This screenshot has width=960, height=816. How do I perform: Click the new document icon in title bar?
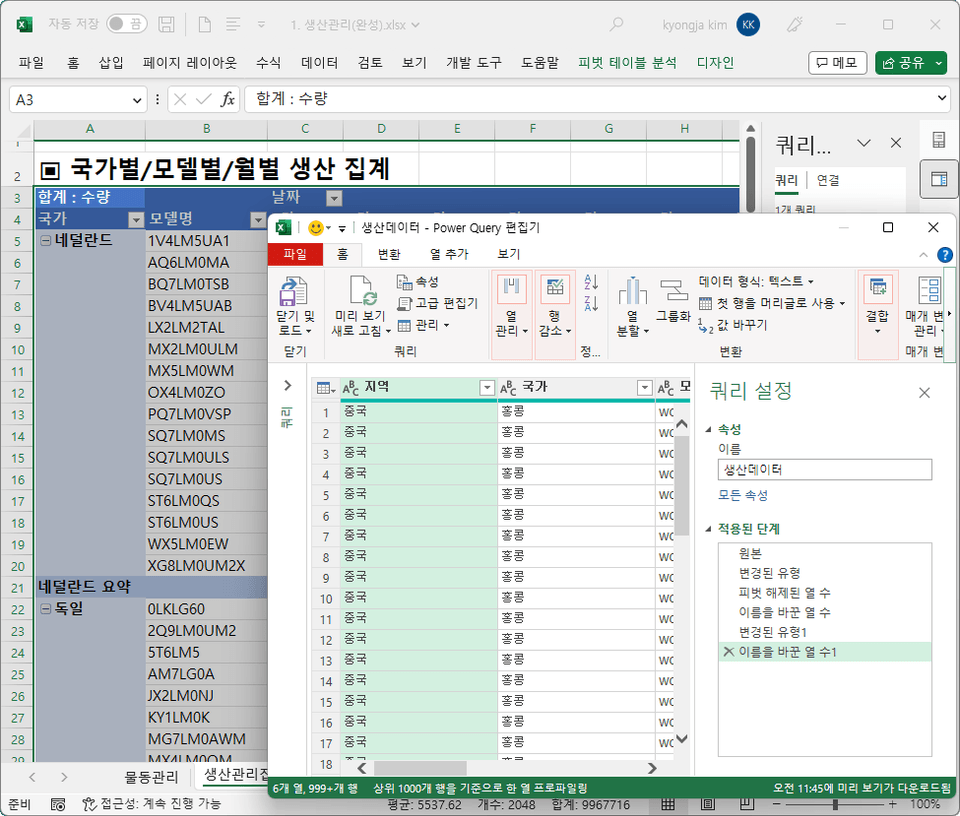coord(204,24)
